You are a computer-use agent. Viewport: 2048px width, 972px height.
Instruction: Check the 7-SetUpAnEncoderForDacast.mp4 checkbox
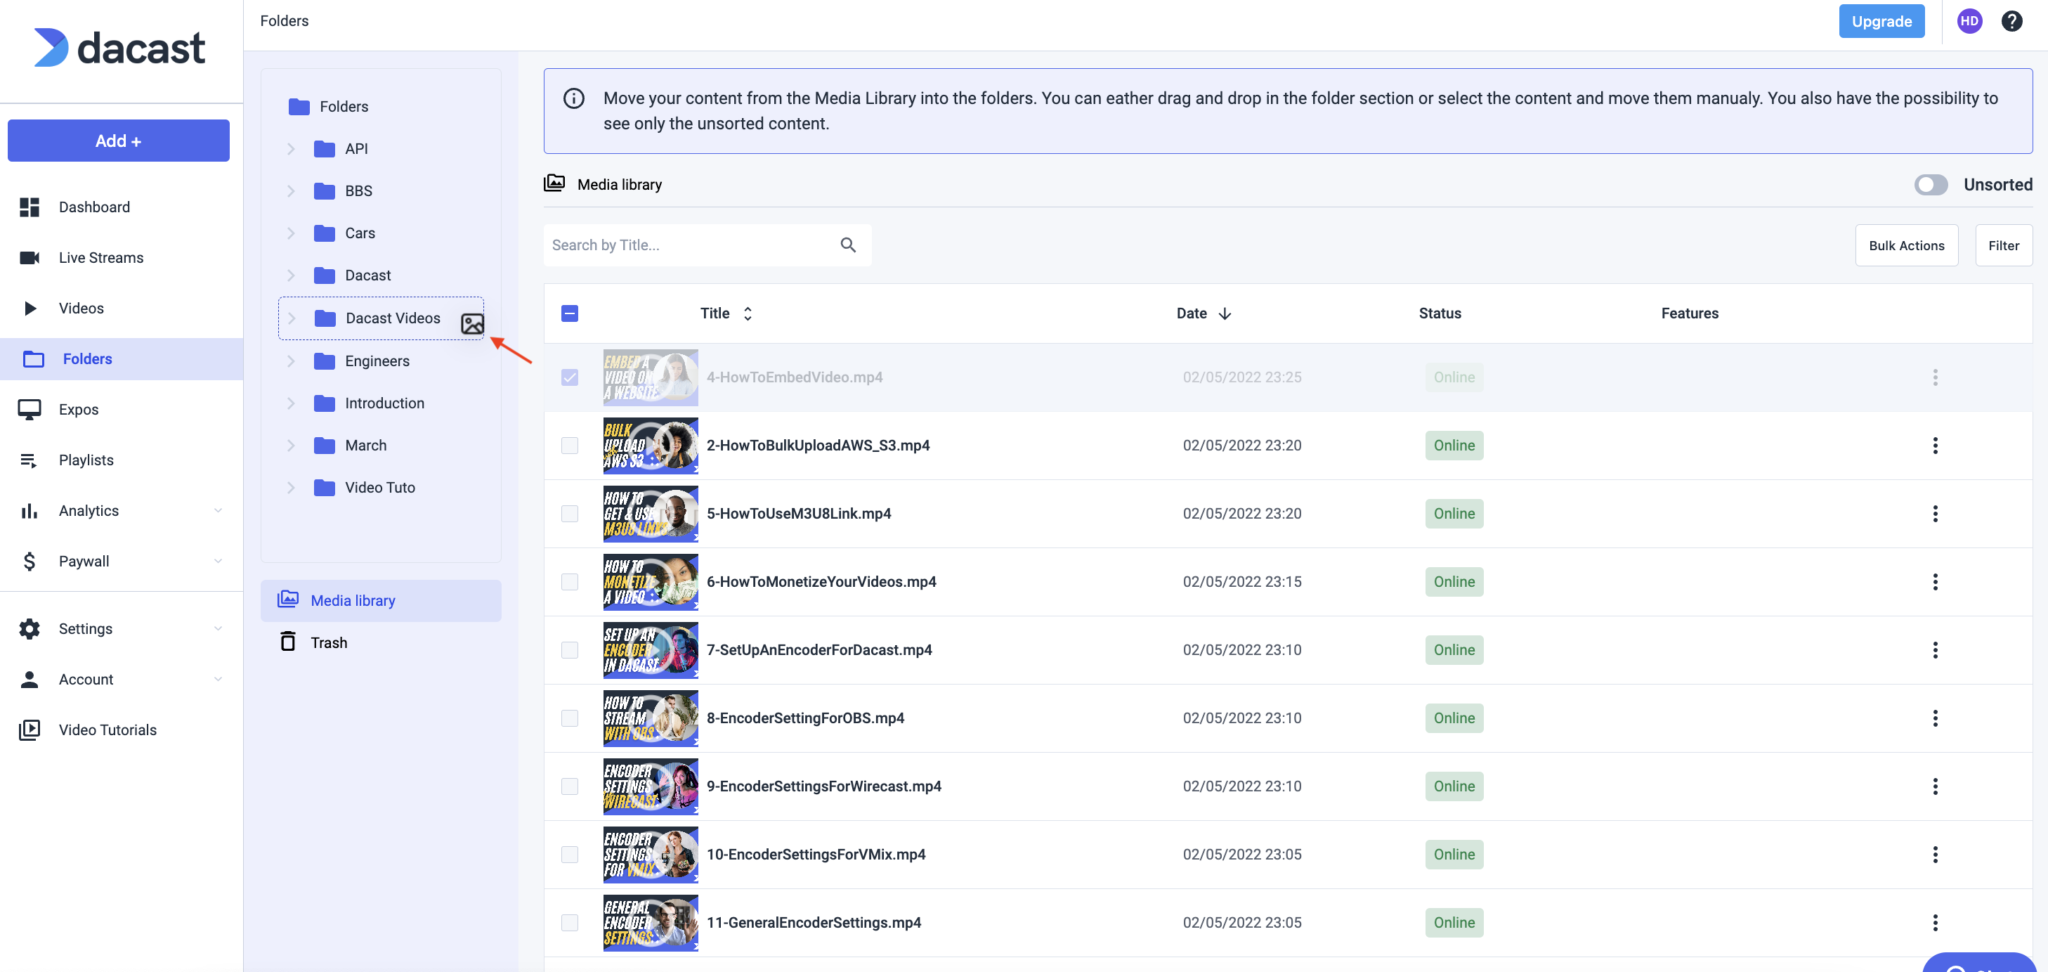570,650
